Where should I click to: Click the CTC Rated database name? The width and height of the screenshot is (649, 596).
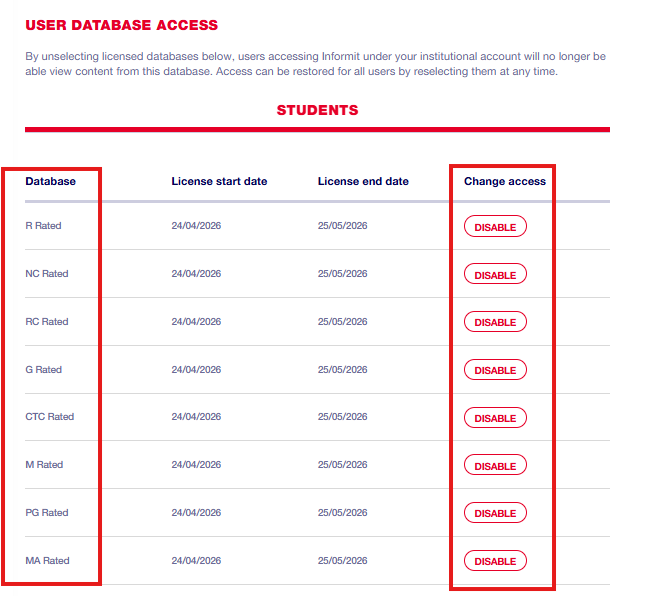coord(49,417)
